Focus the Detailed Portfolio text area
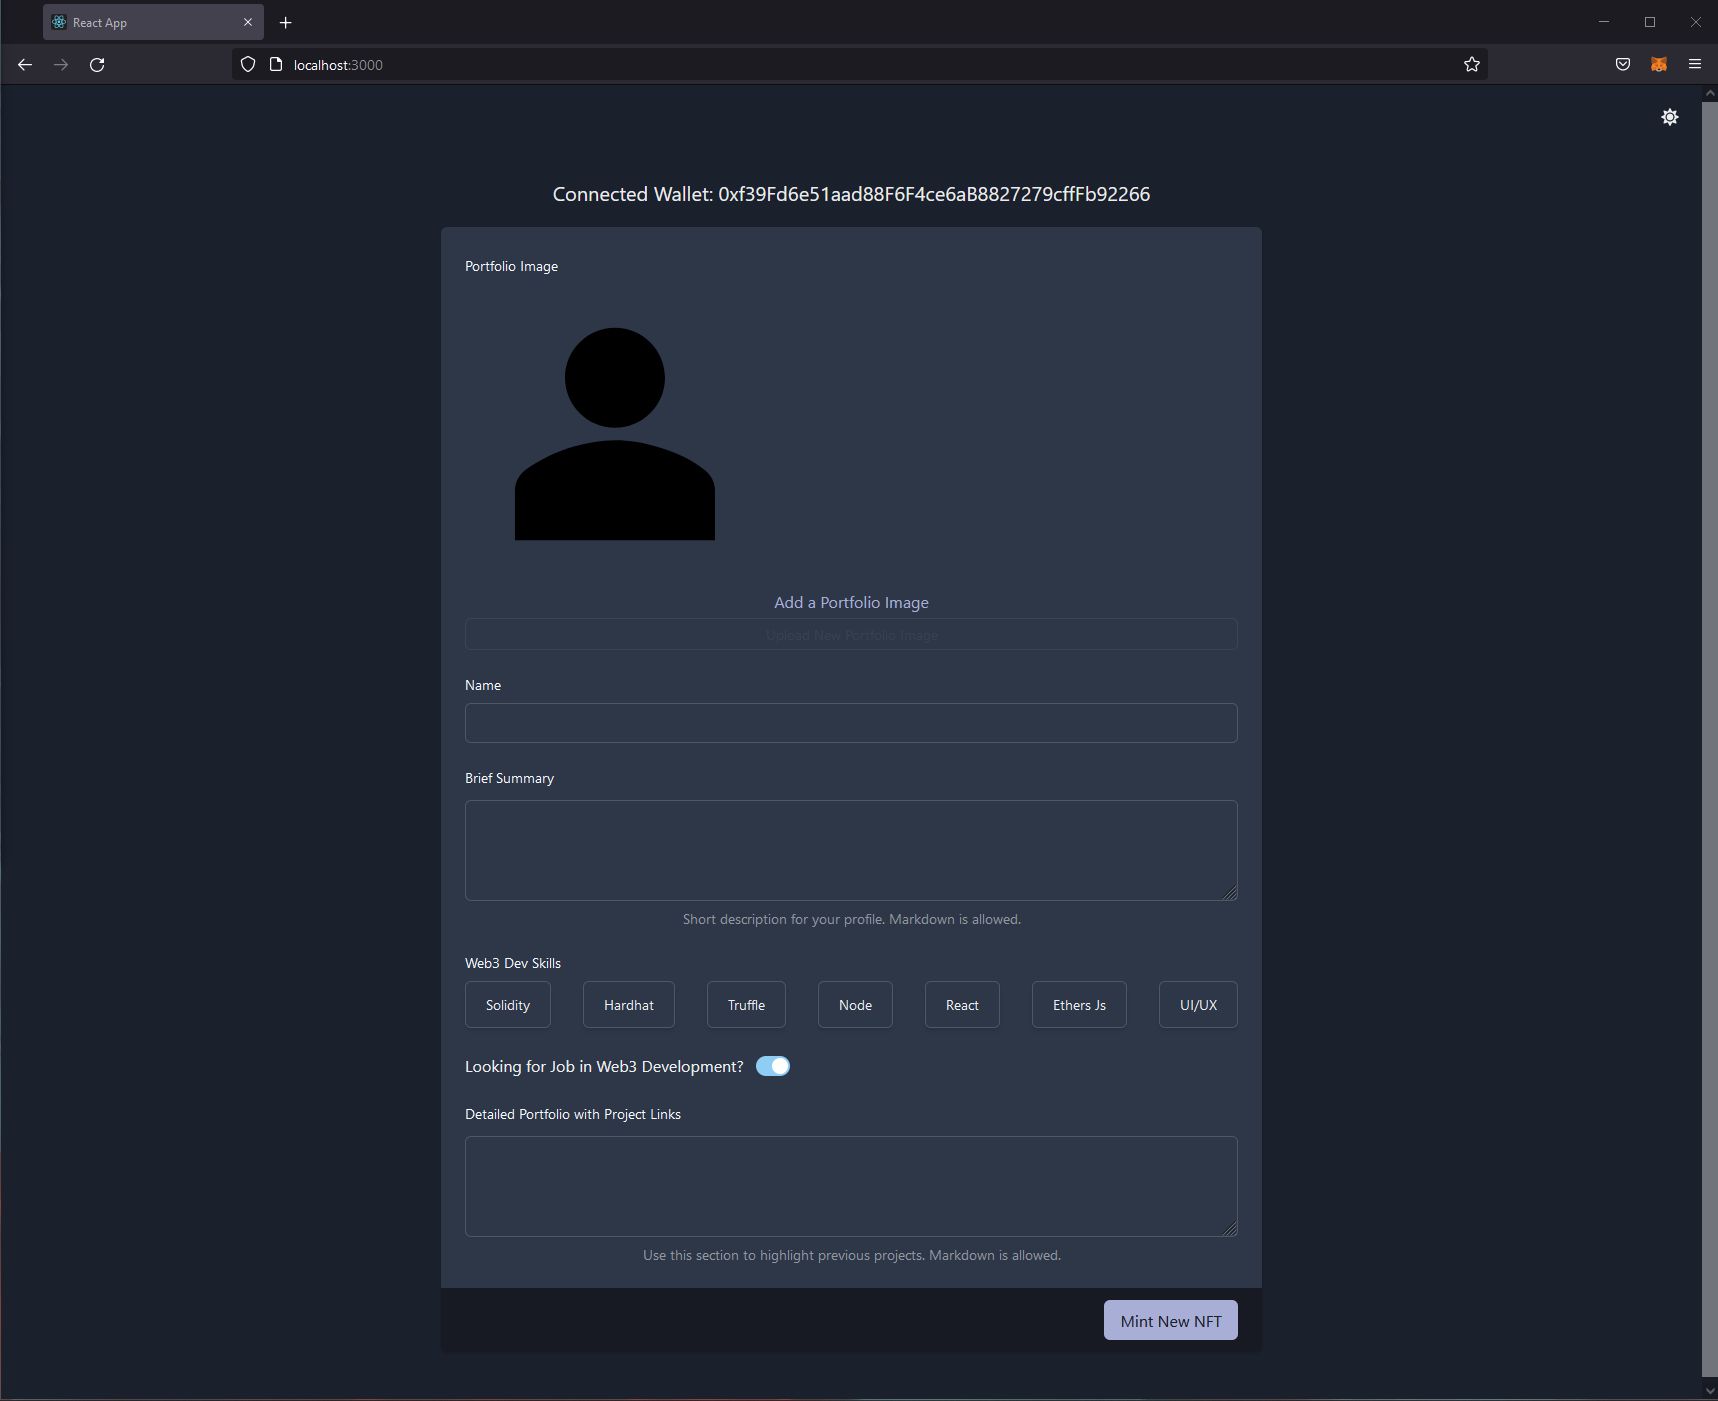This screenshot has width=1718, height=1401. (851, 1186)
